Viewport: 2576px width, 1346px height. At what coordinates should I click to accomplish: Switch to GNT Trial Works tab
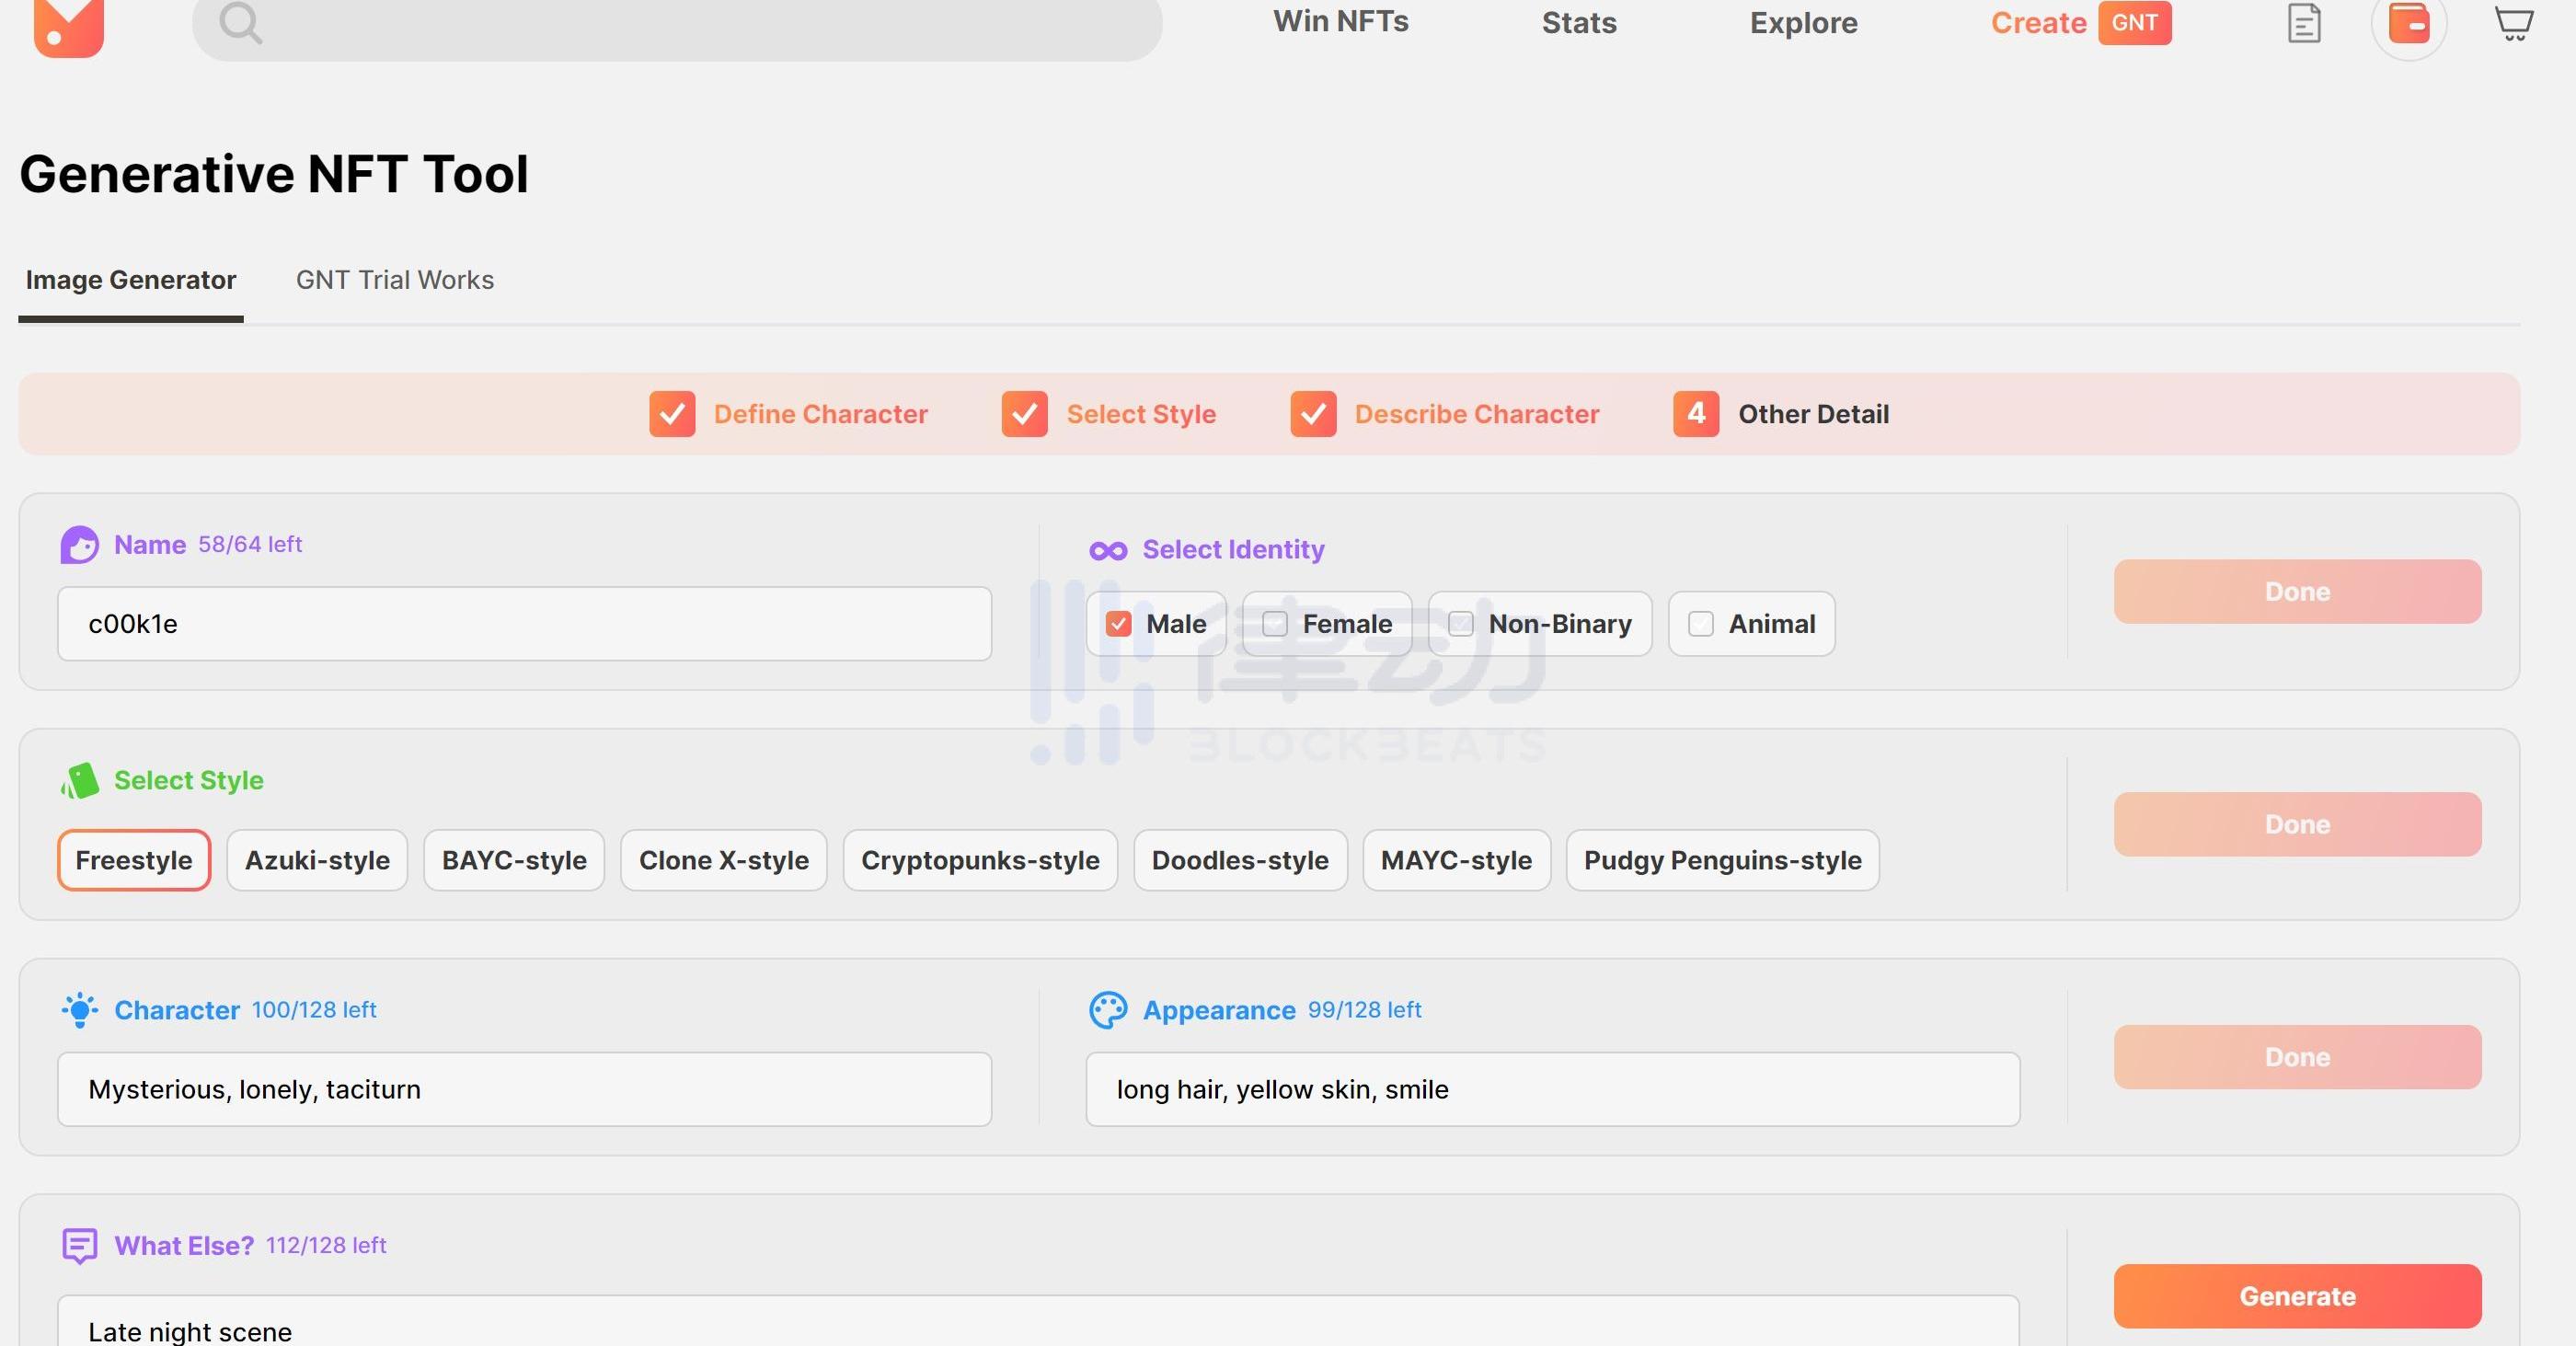click(394, 280)
